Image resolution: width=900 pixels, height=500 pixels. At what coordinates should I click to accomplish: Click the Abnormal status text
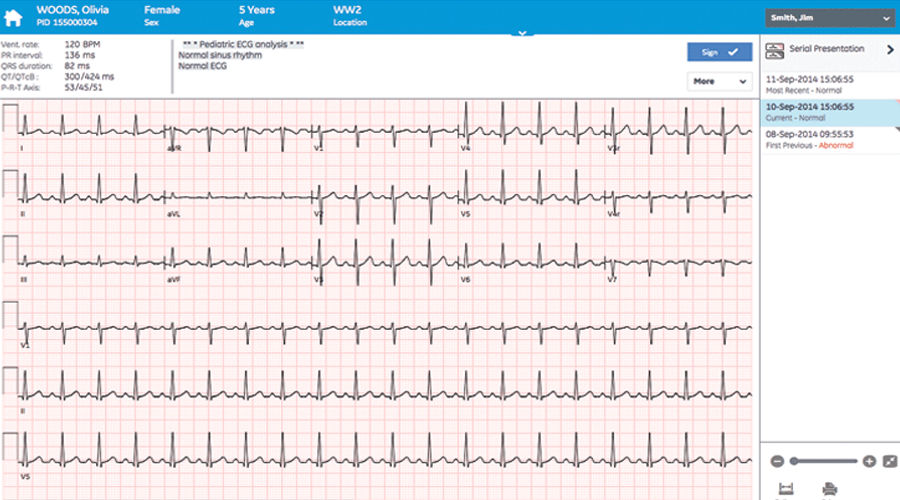coord(836,146)
